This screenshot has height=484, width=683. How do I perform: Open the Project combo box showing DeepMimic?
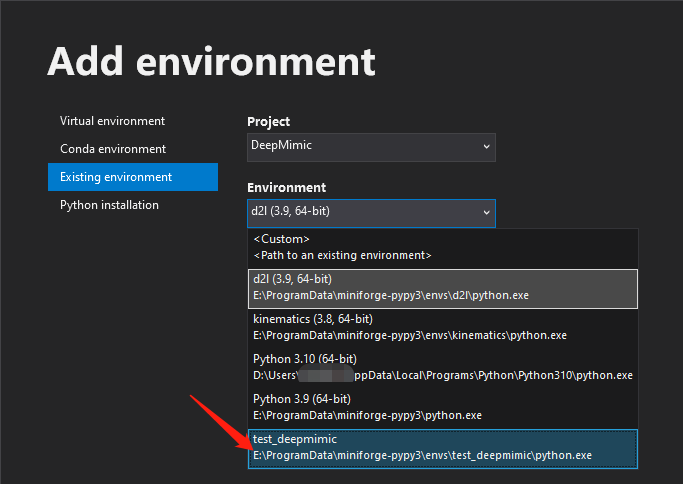360,147
